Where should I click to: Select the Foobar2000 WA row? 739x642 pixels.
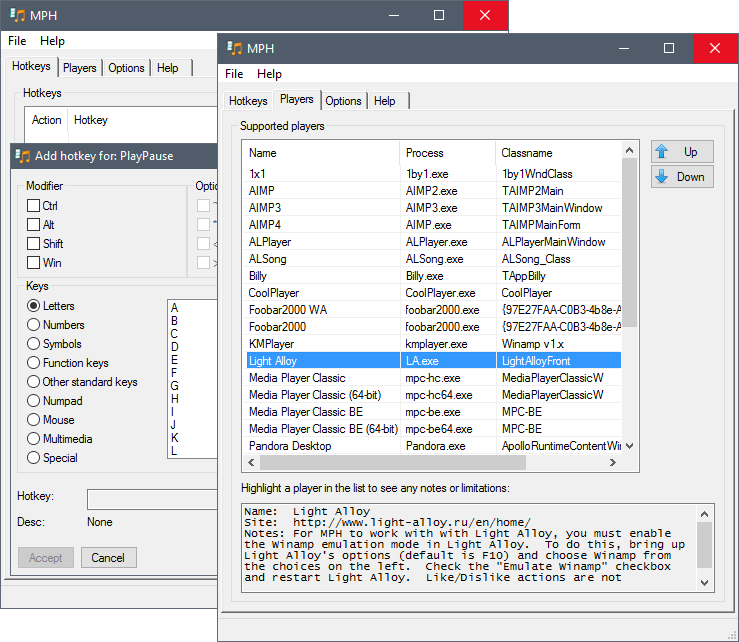point(433,310)
